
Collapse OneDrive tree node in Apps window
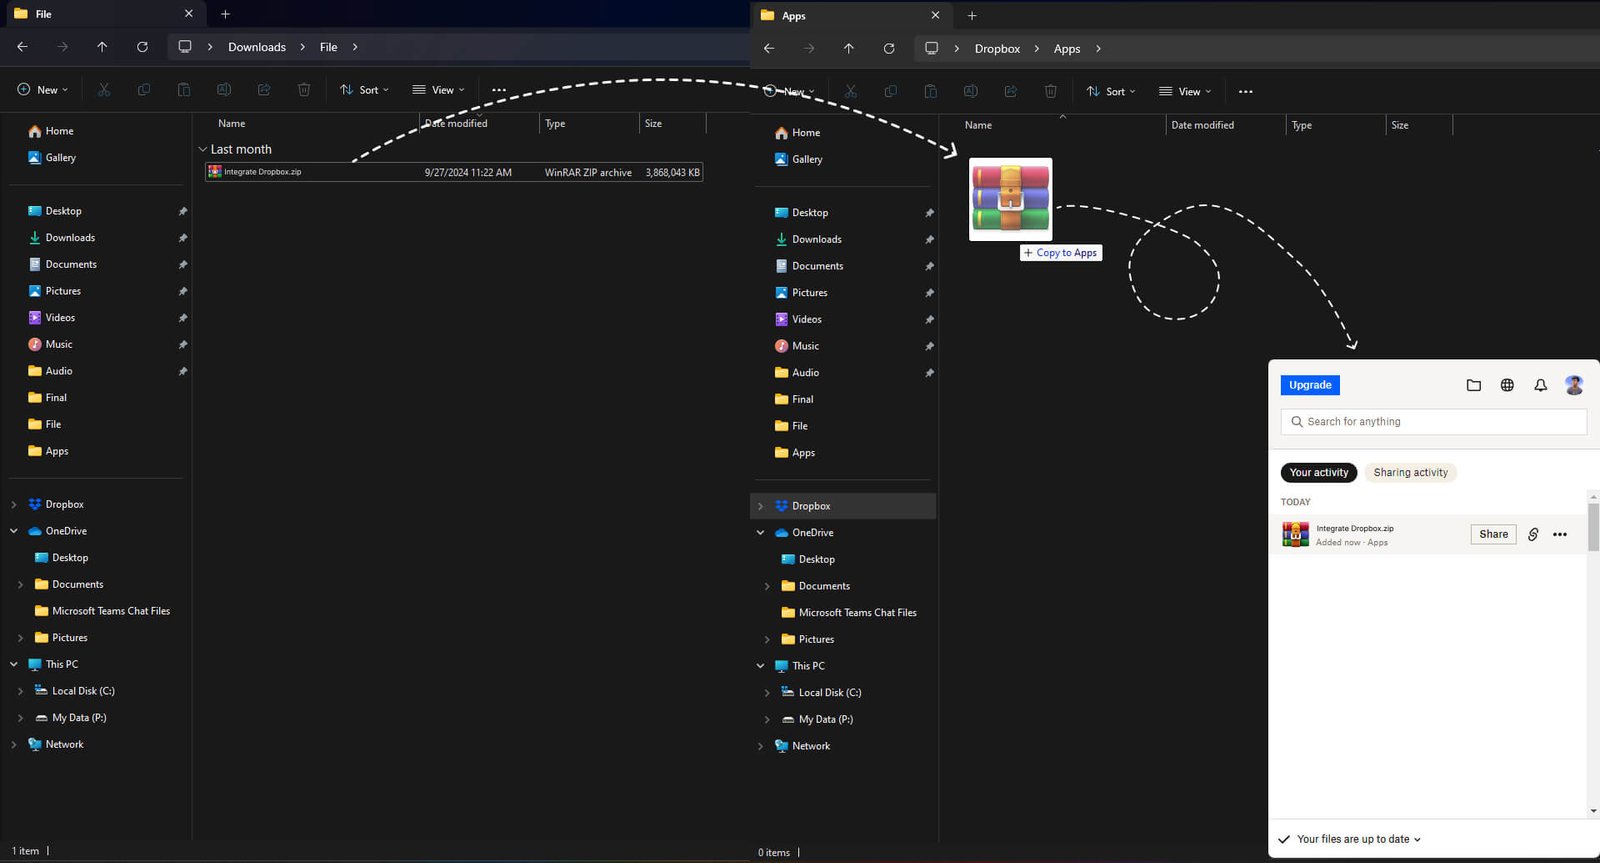point(761,533)
